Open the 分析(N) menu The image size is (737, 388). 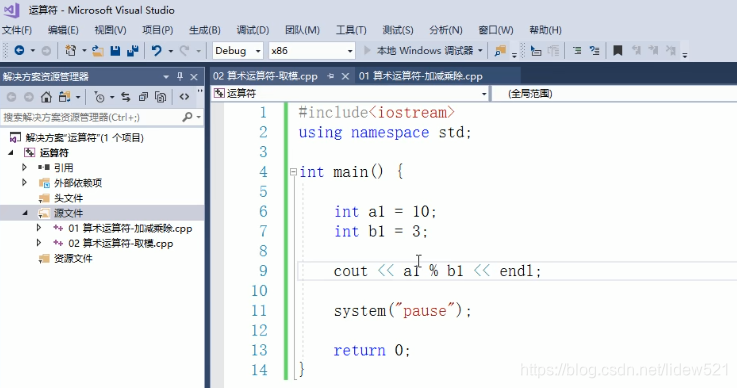click(446, 30)
